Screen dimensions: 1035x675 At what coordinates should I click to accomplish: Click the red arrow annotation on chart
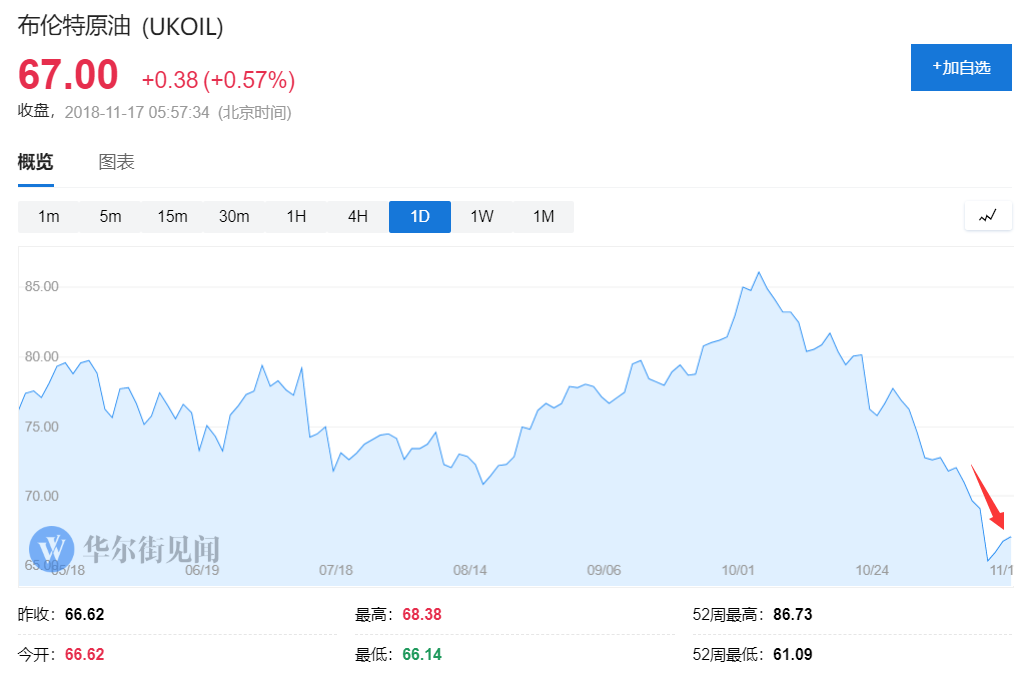pos(988,497)
